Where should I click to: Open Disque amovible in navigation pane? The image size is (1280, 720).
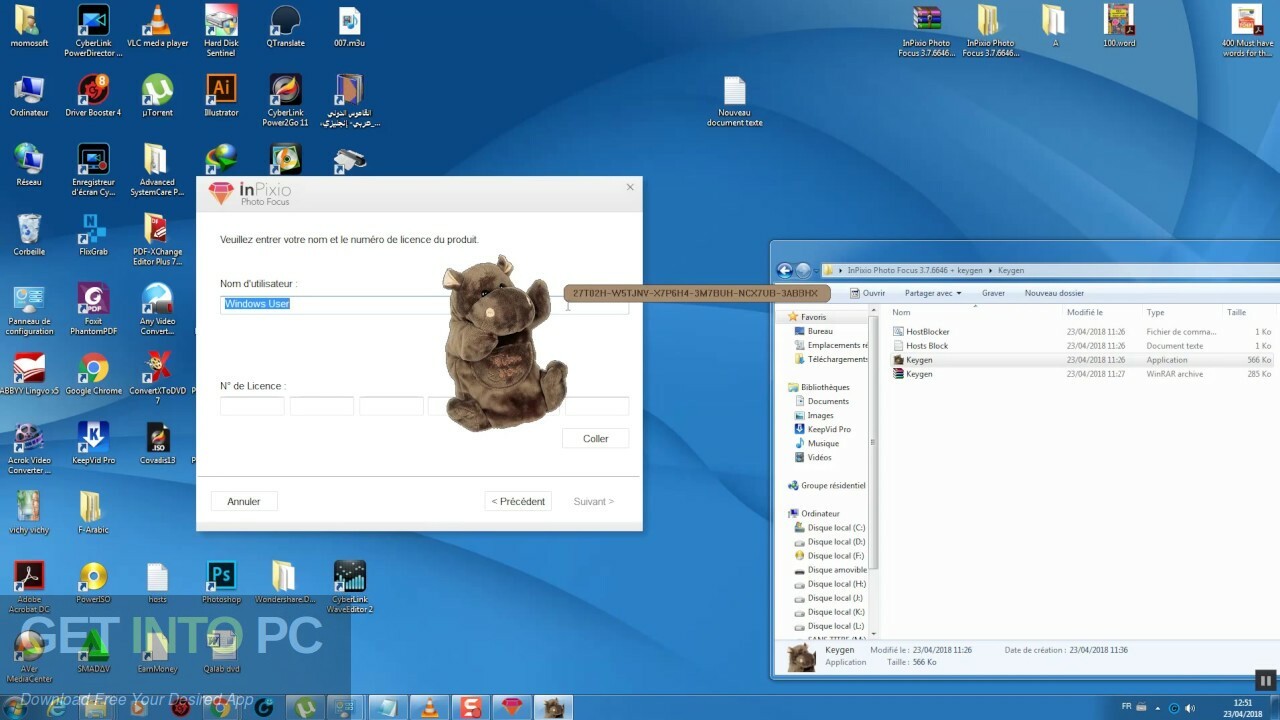[830, 569]
